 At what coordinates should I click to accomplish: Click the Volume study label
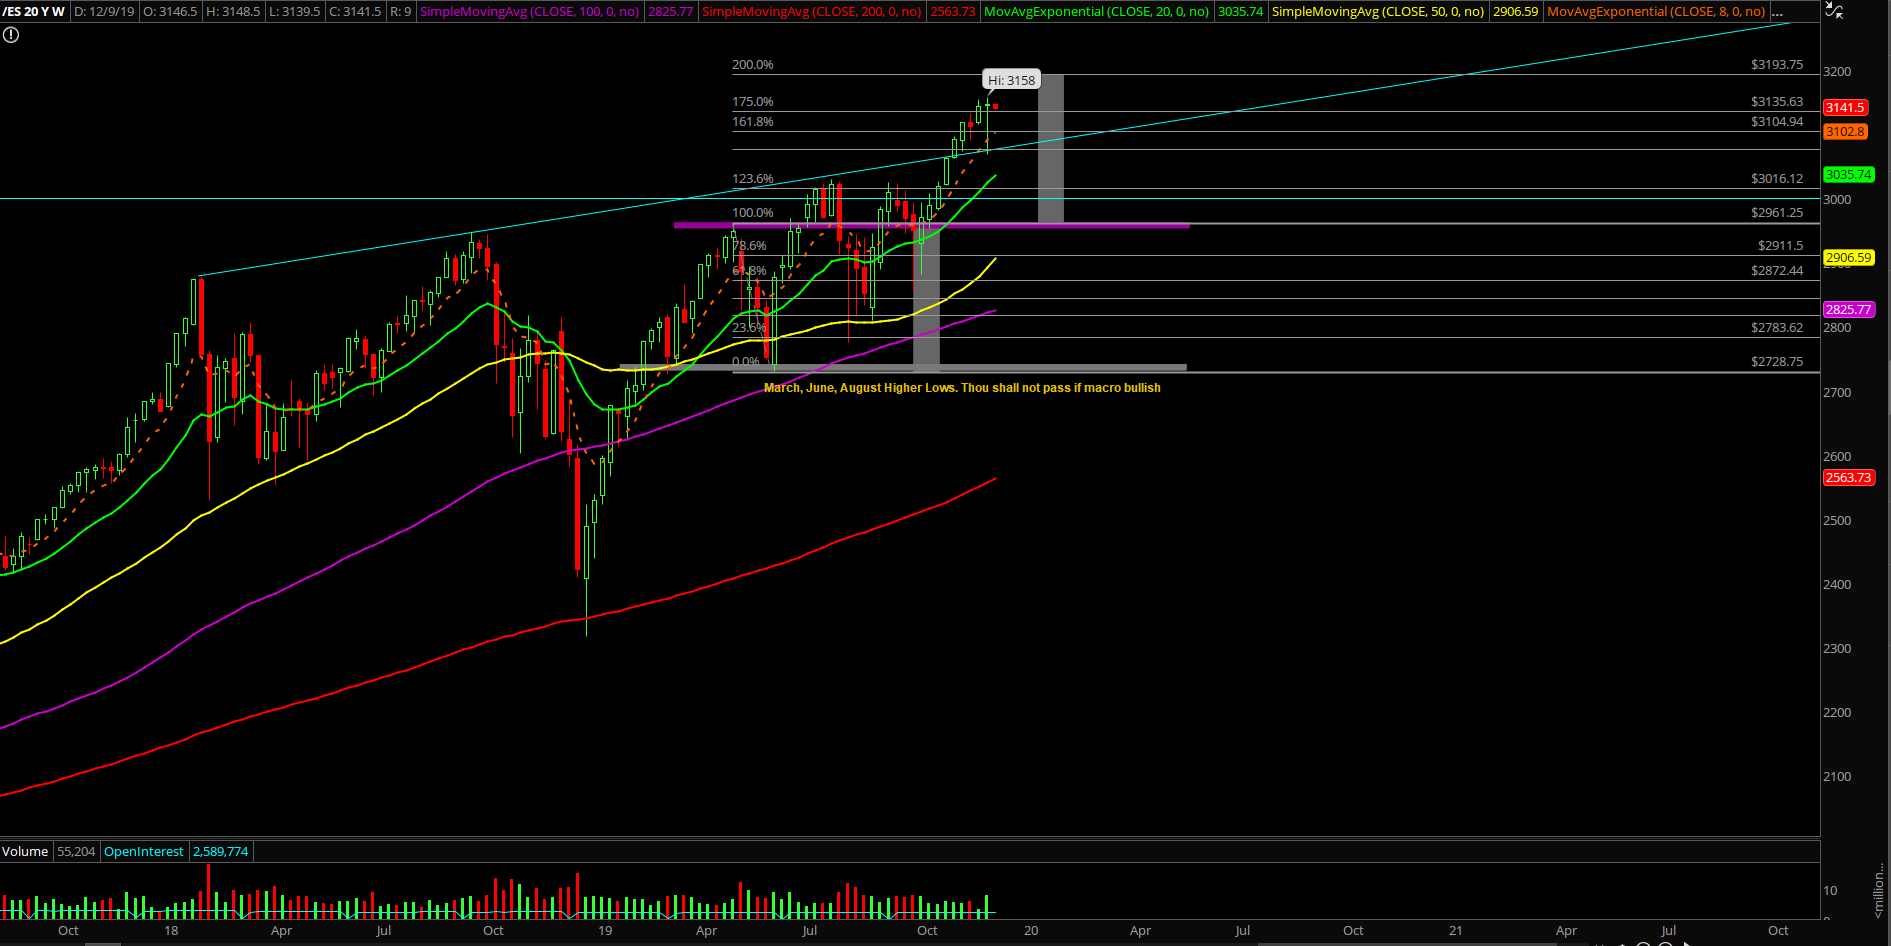[25, 852]
